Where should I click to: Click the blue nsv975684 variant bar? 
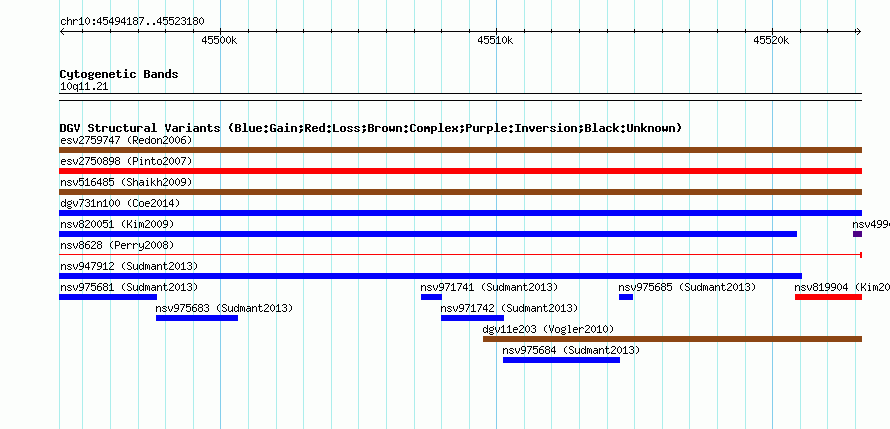coord(561,360)
